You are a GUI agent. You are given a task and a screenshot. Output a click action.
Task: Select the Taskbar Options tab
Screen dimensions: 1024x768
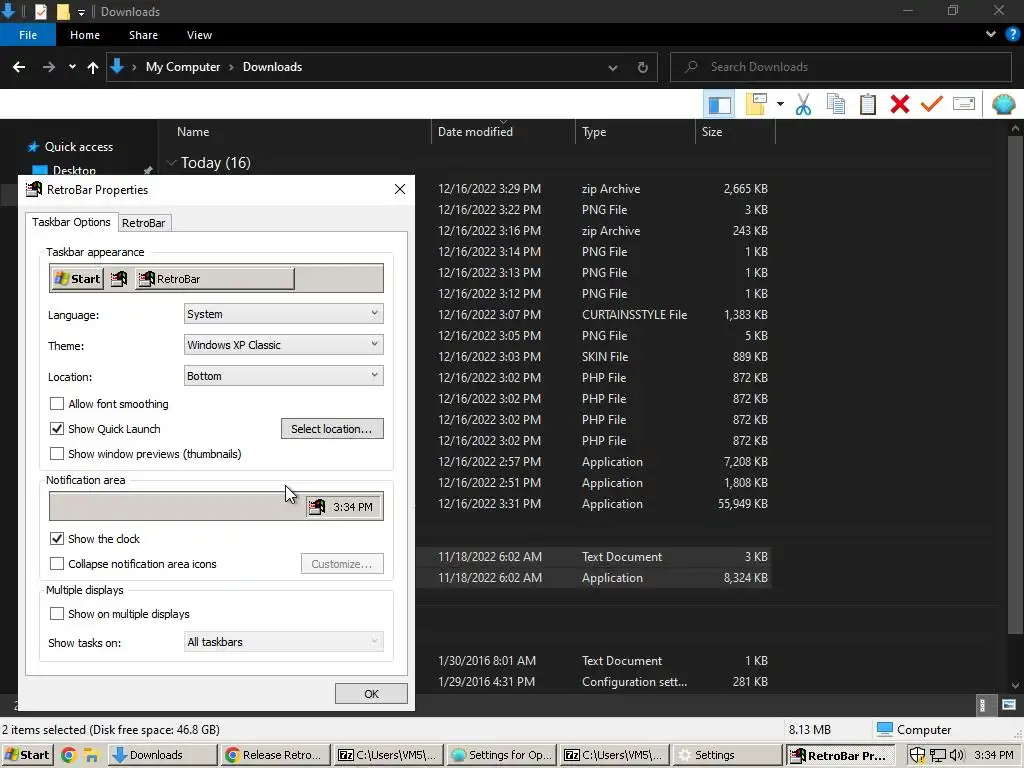pos(71,222)
